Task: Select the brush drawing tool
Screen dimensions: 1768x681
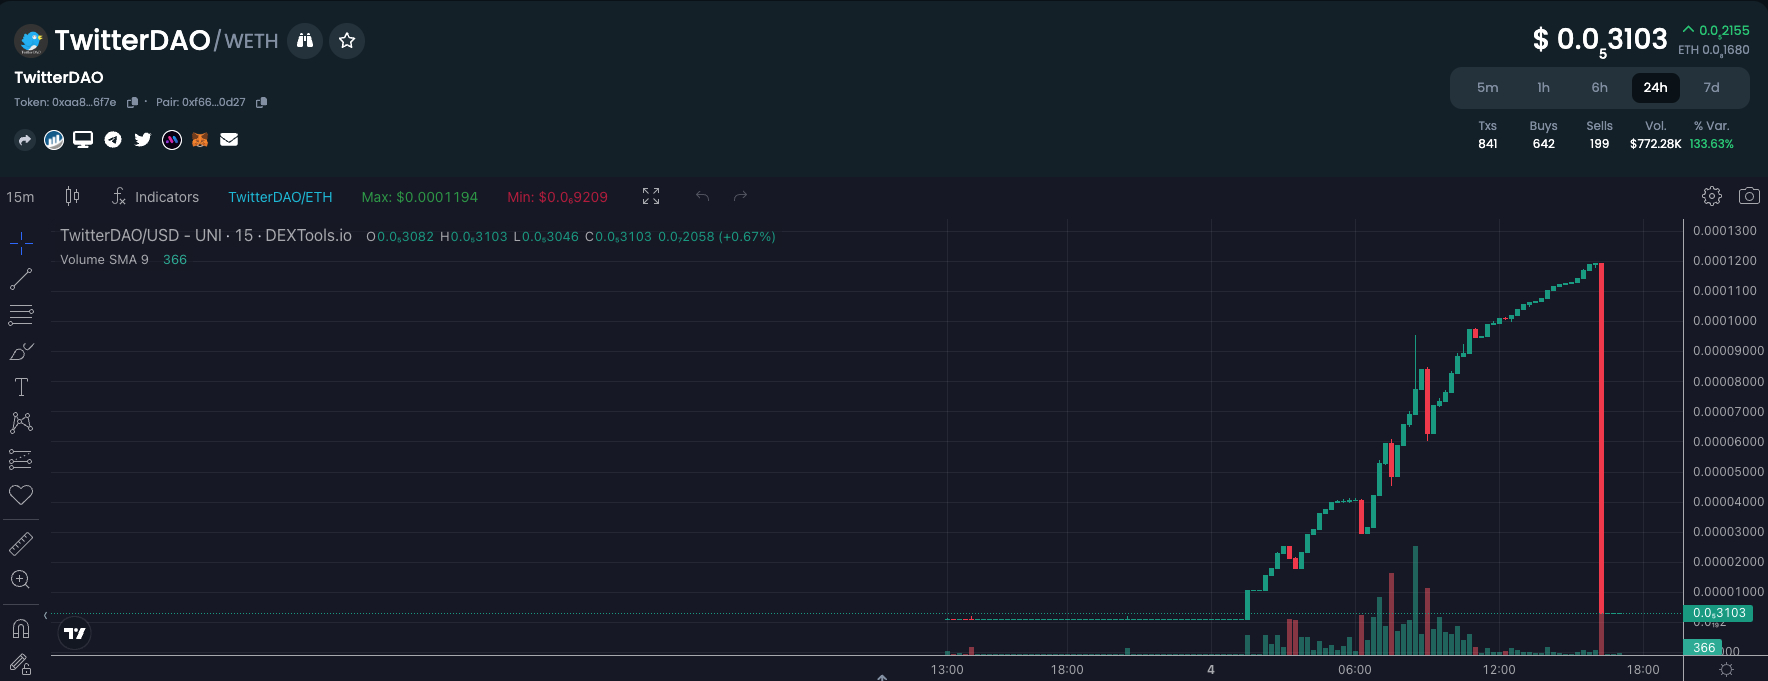Action: click(21, 351)
